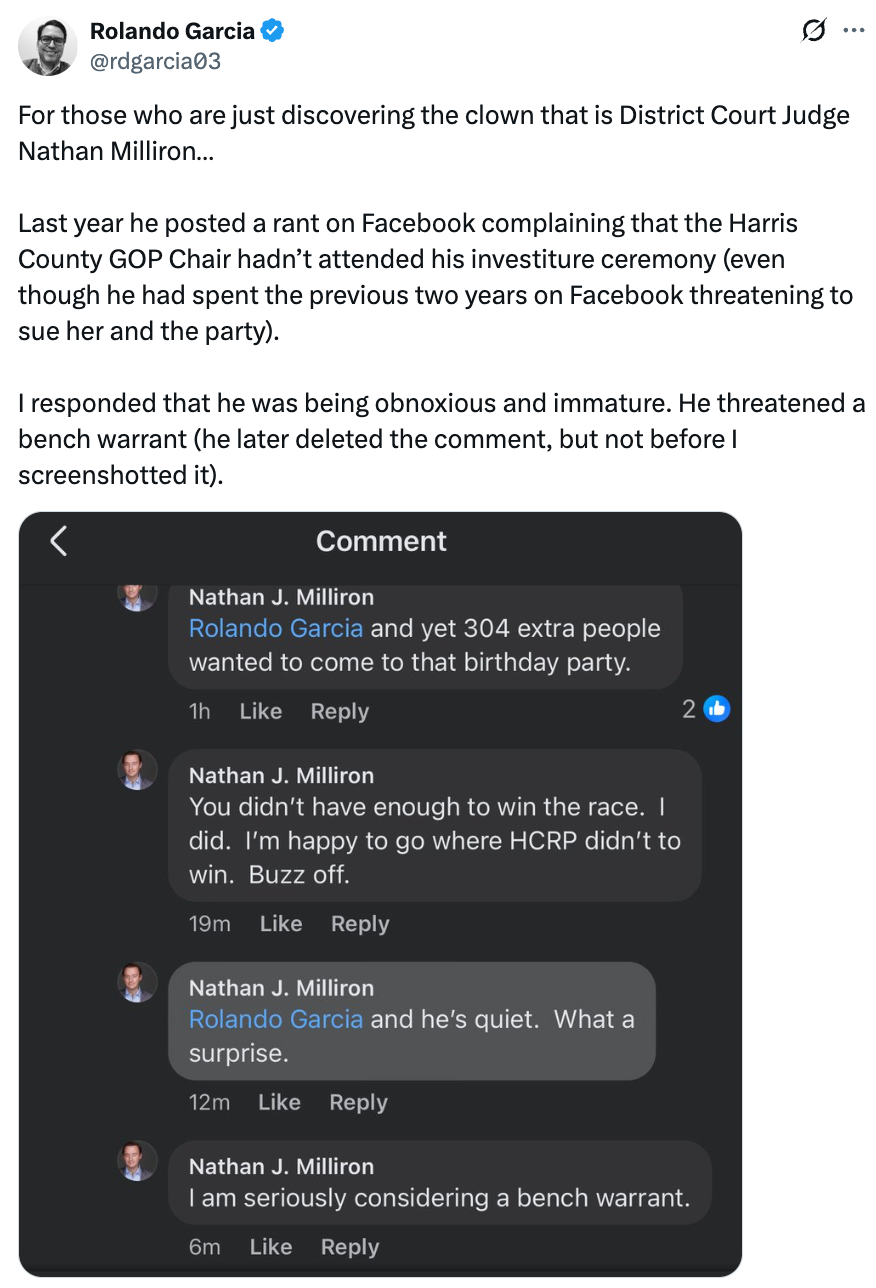876x1288 pixels.
Task: Open the @rdgarcia03 handle link
Action: 155,61
